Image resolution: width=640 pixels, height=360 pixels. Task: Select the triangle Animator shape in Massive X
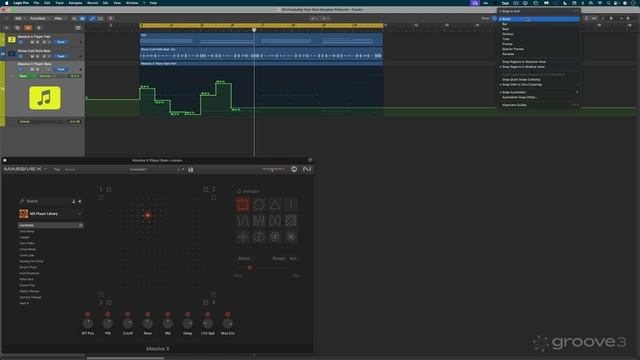(275, 204)
